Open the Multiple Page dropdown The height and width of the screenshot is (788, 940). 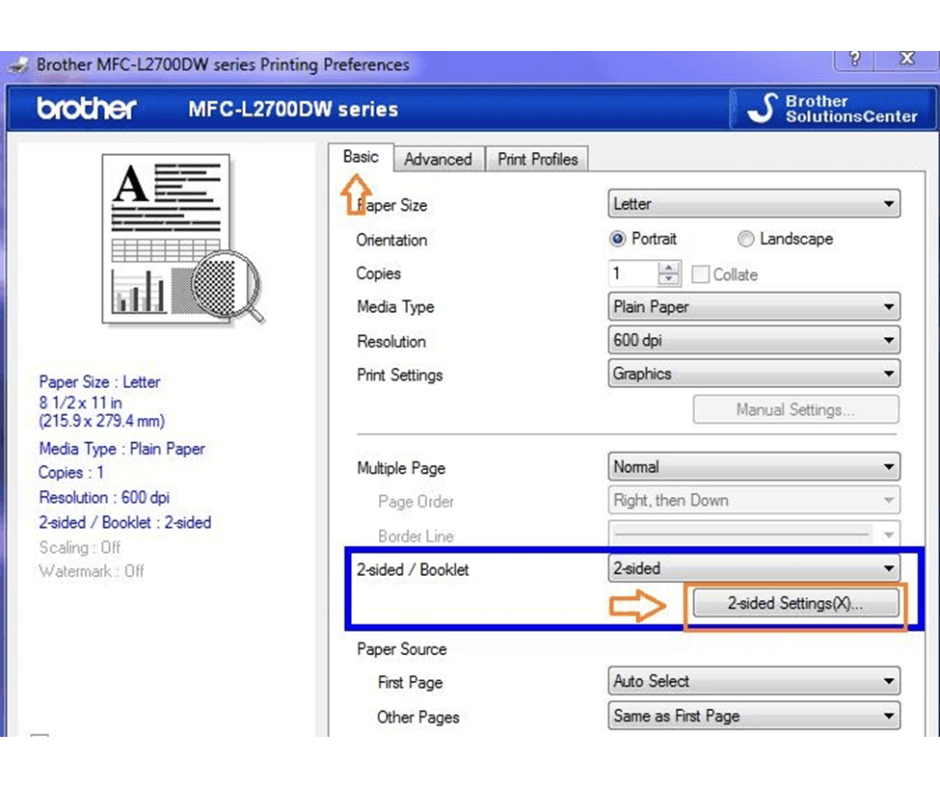coord(754,467)
